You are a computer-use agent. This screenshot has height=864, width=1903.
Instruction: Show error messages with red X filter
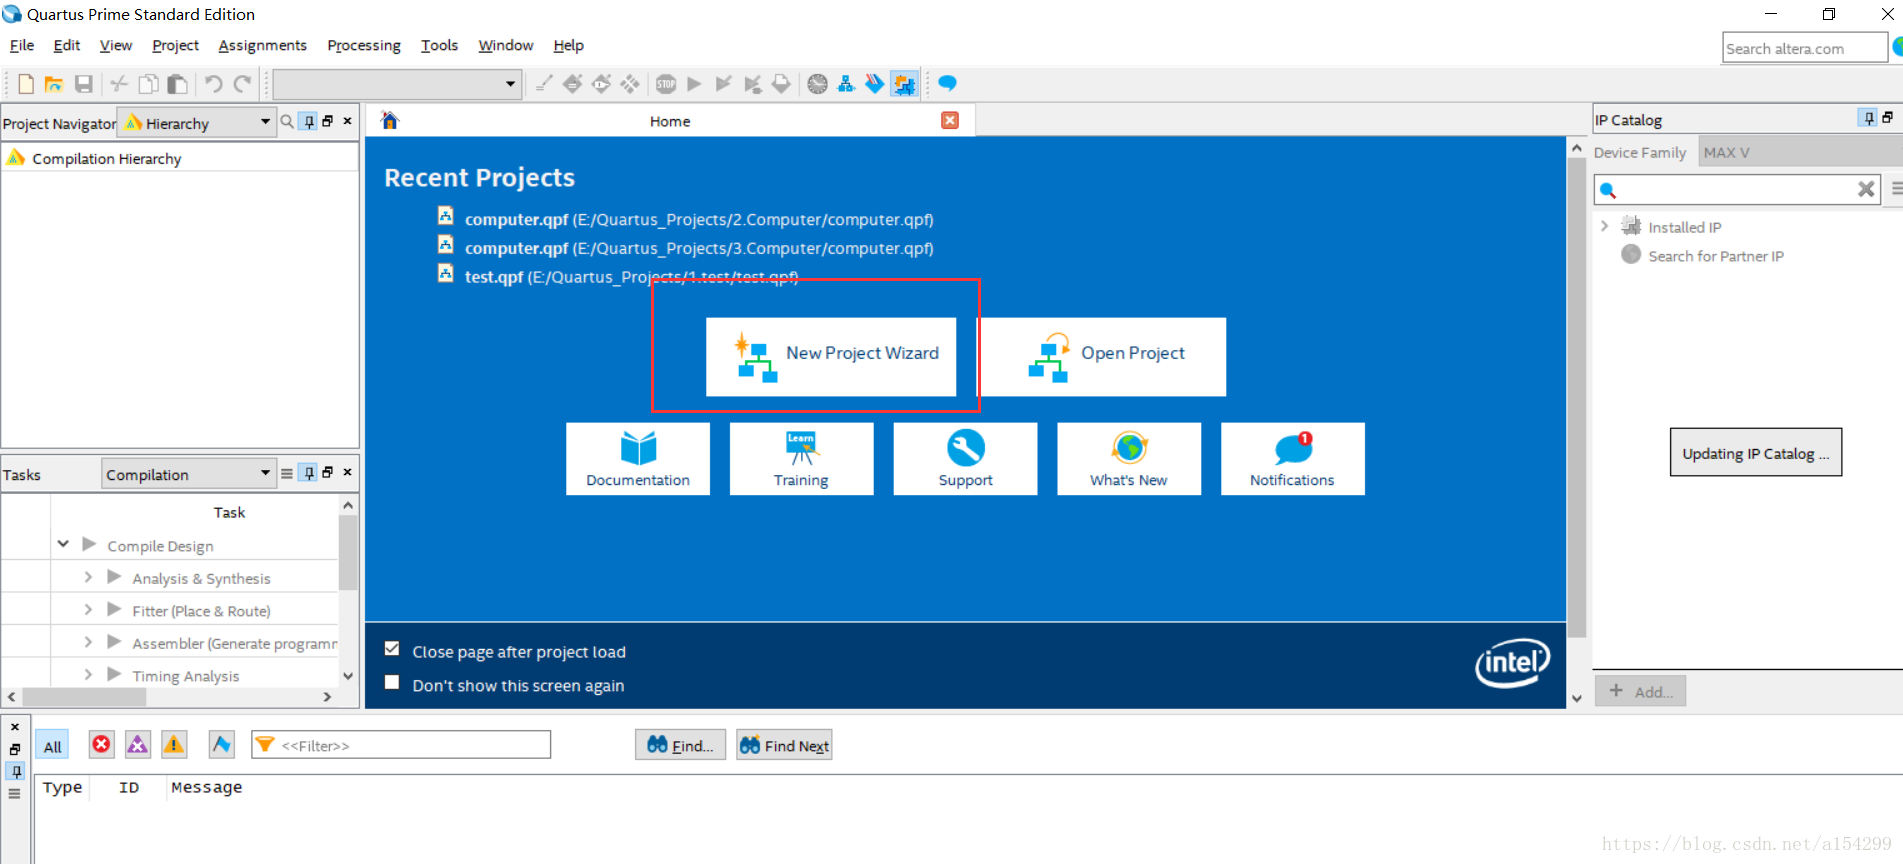pos(101,744)
